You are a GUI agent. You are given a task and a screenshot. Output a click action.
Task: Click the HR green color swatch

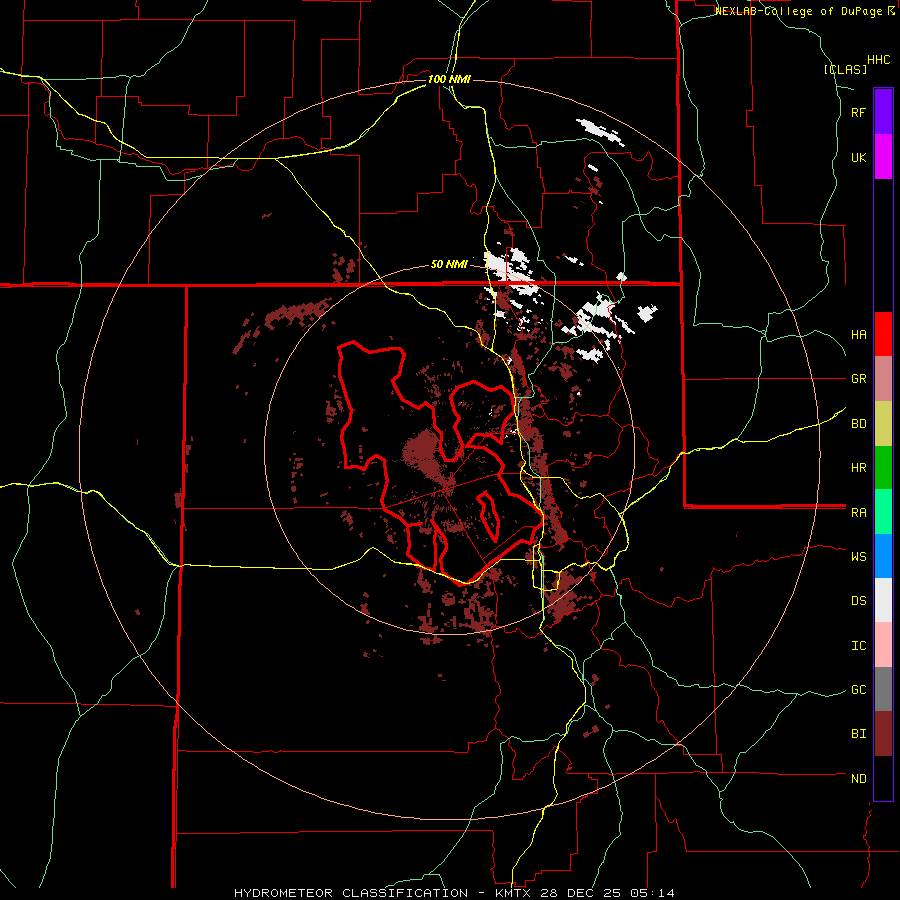click(x=883, y=468)
